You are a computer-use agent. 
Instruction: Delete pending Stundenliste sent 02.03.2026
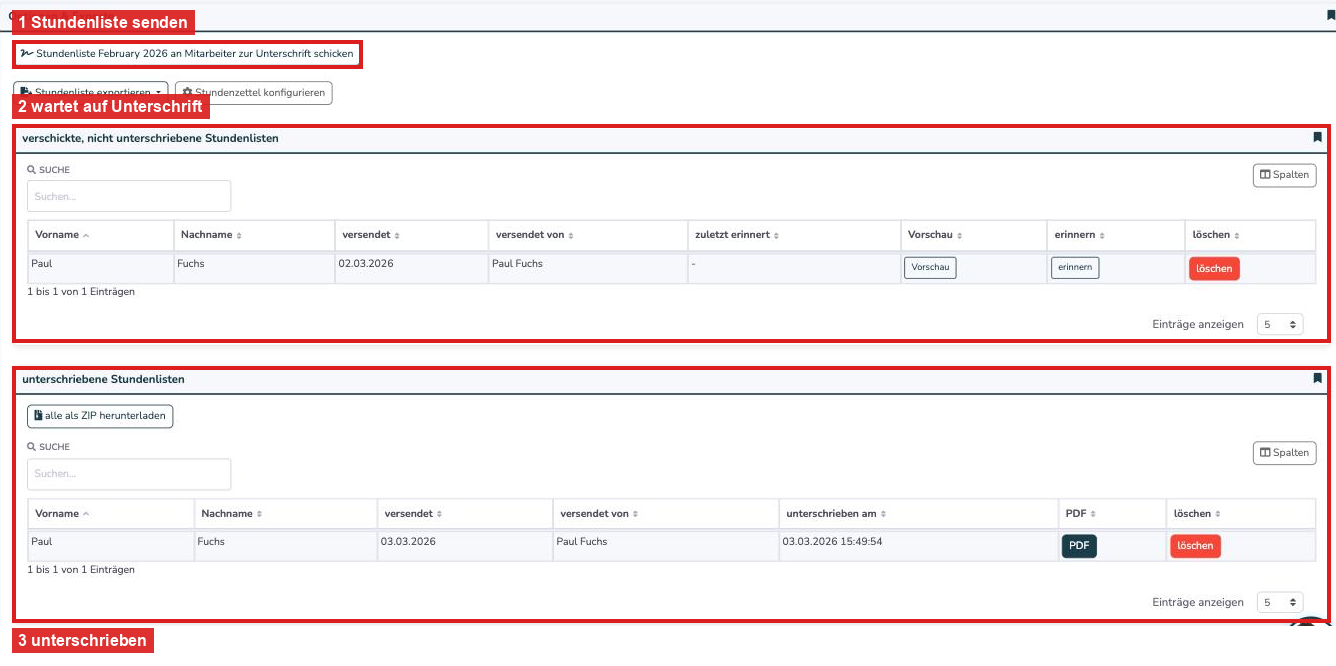click(1214, 268)
